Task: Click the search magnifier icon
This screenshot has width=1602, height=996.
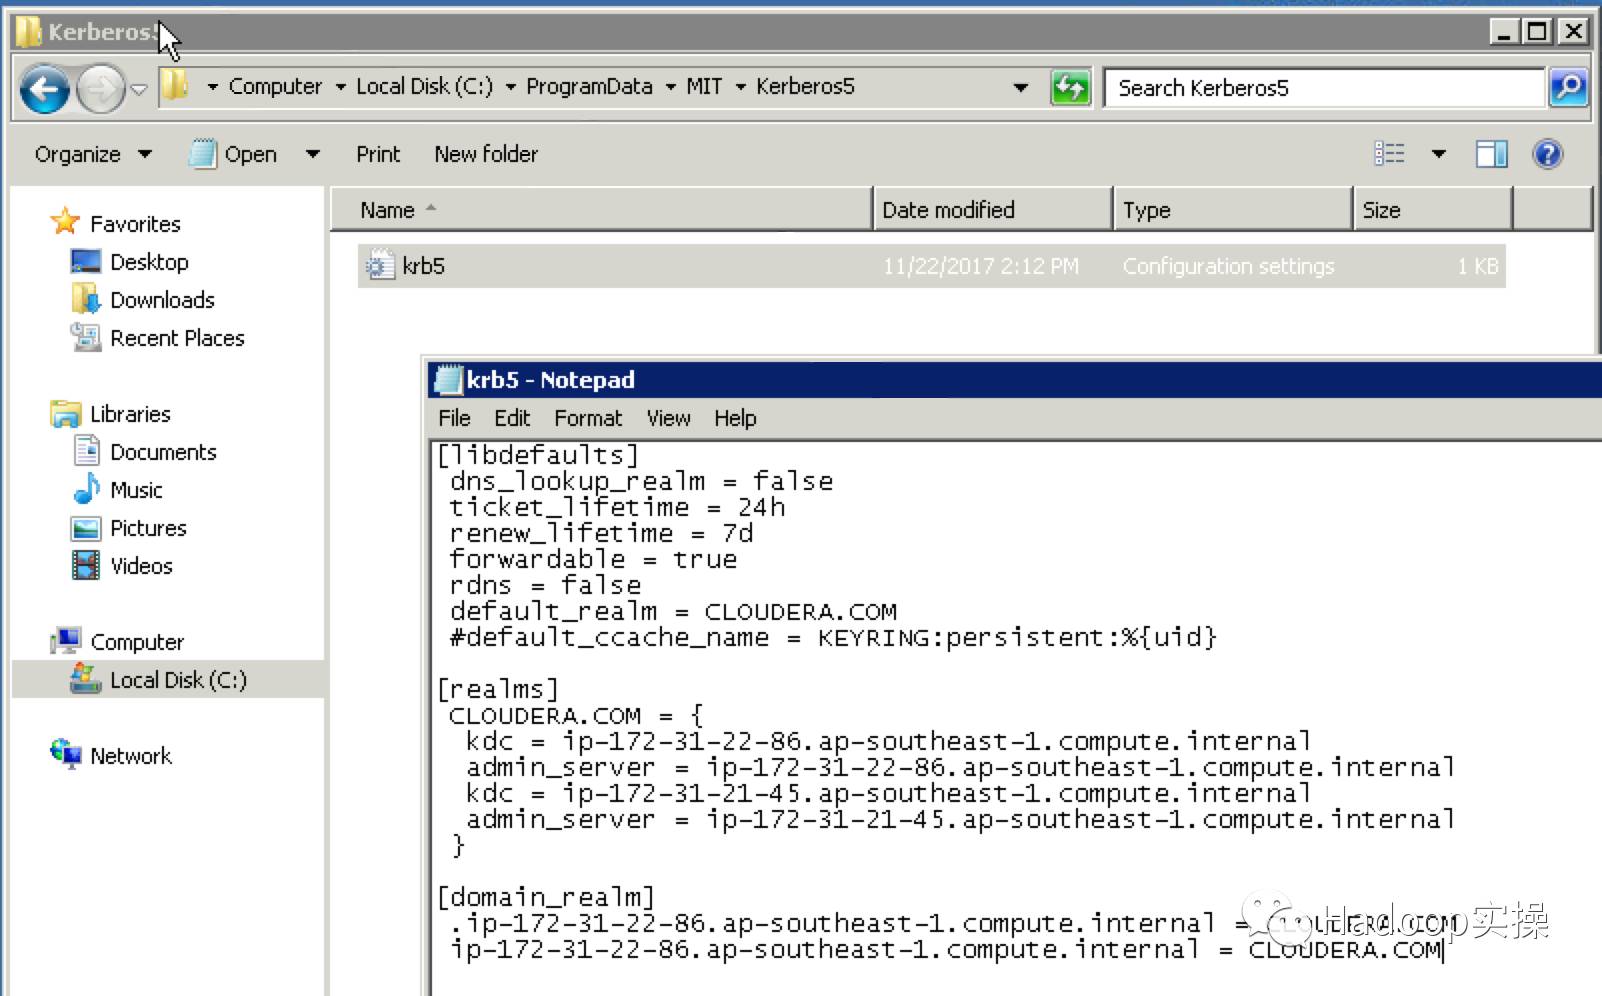Action: (x=1568, y=88)
